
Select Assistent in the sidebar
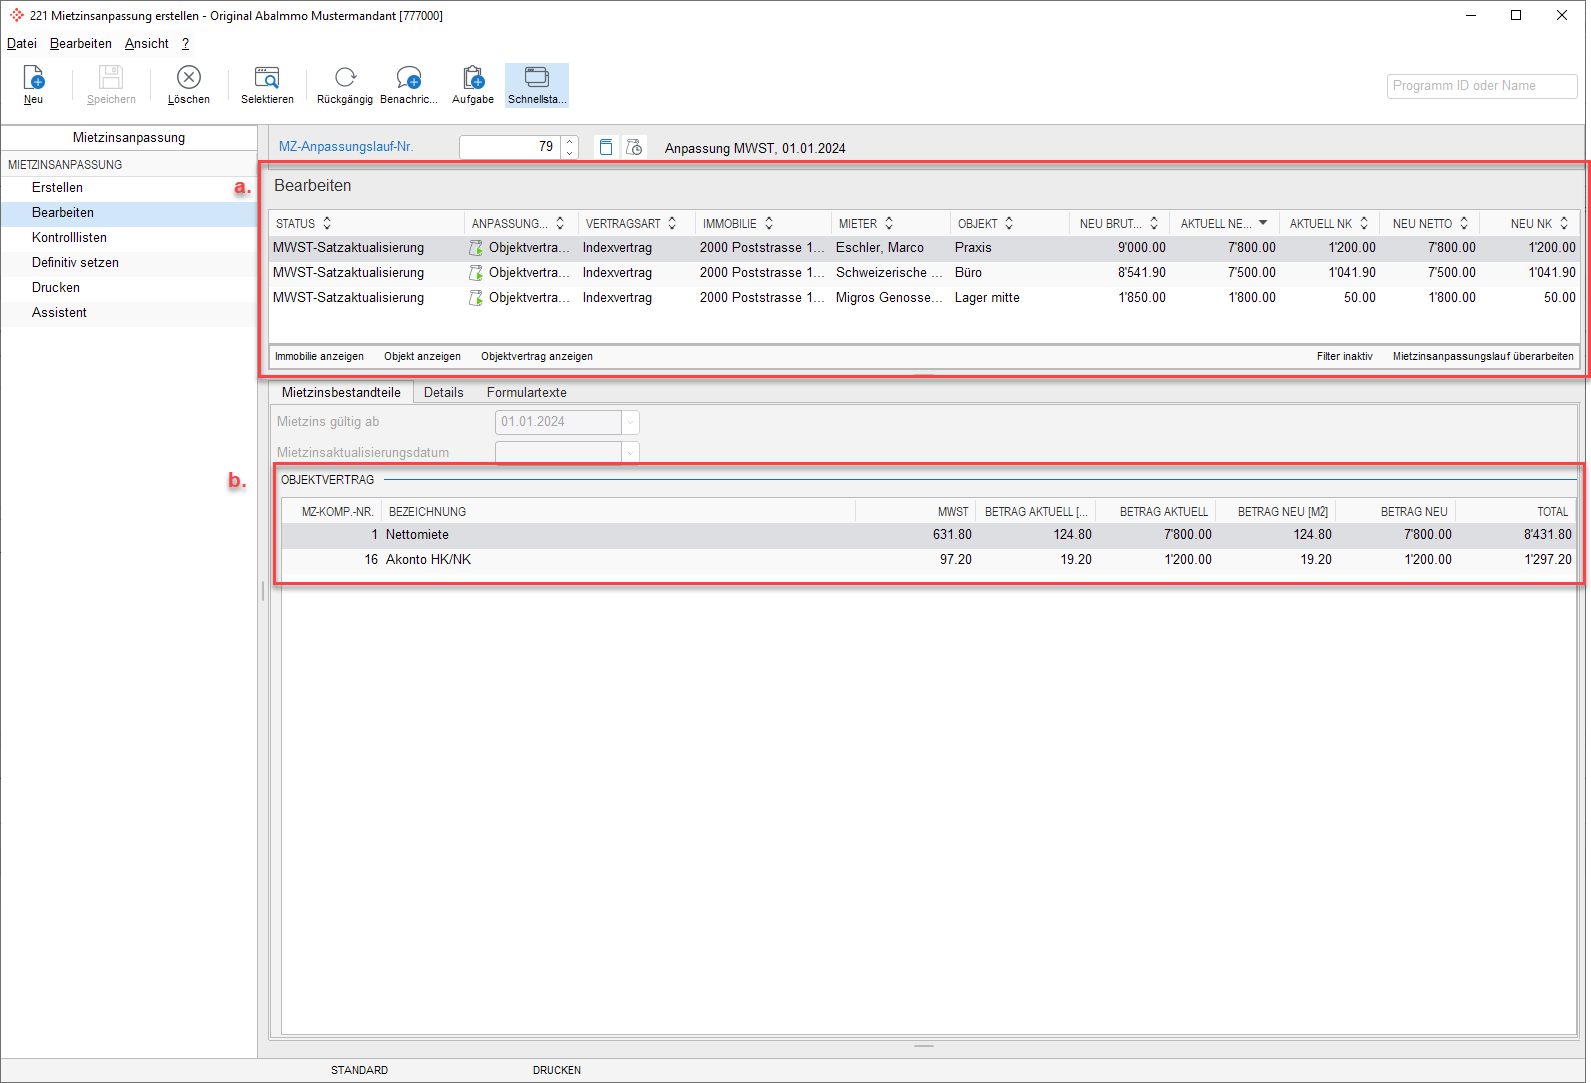129,313
